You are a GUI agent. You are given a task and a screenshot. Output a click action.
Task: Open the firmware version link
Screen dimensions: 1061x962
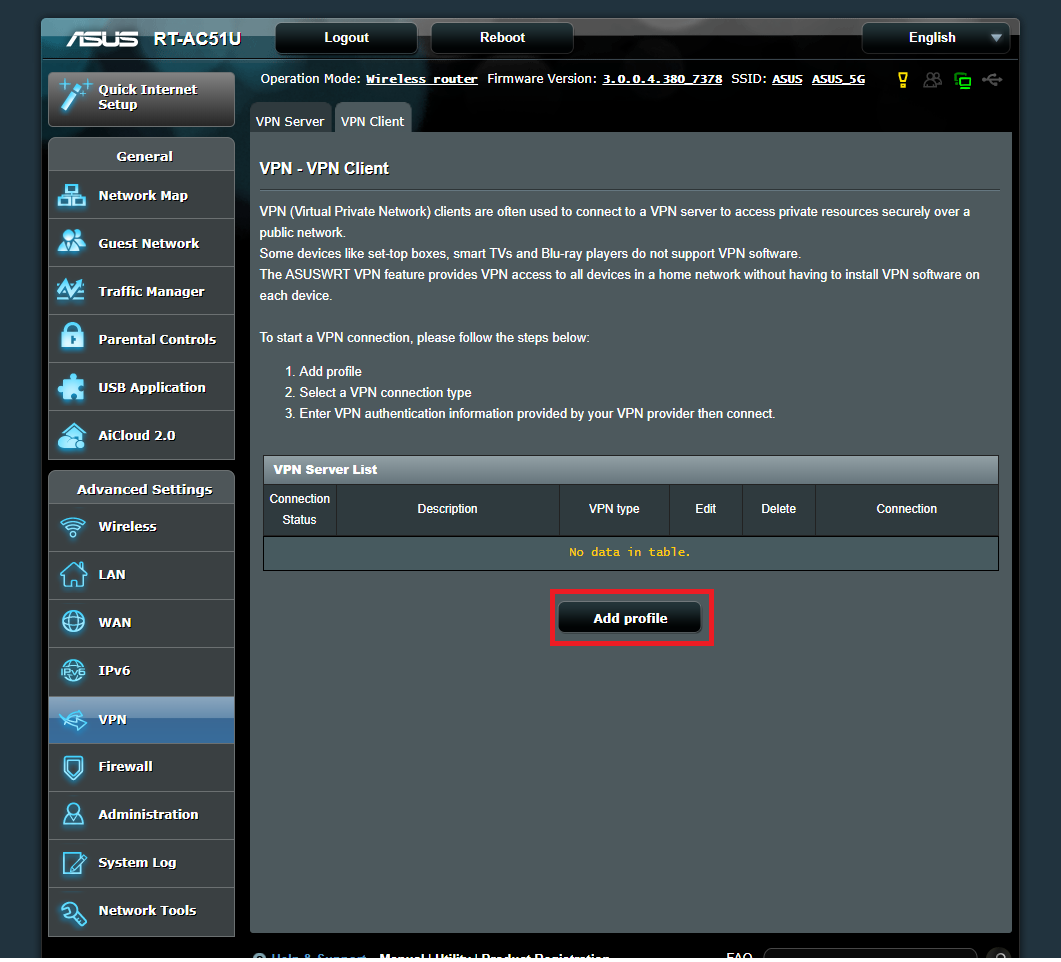click(x=662, y=79)
